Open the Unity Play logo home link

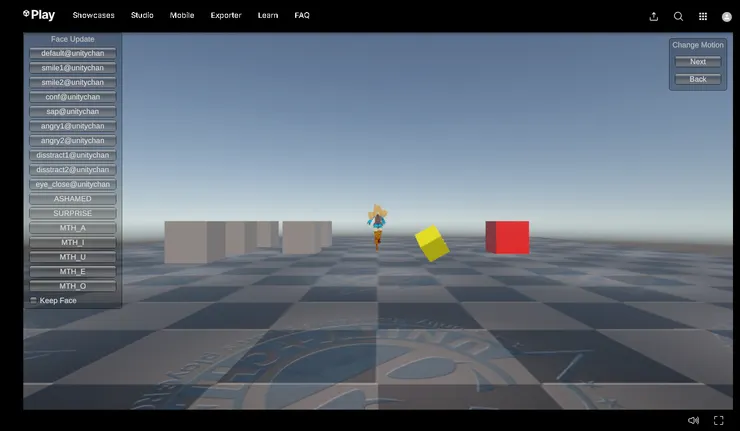point(39,15)
